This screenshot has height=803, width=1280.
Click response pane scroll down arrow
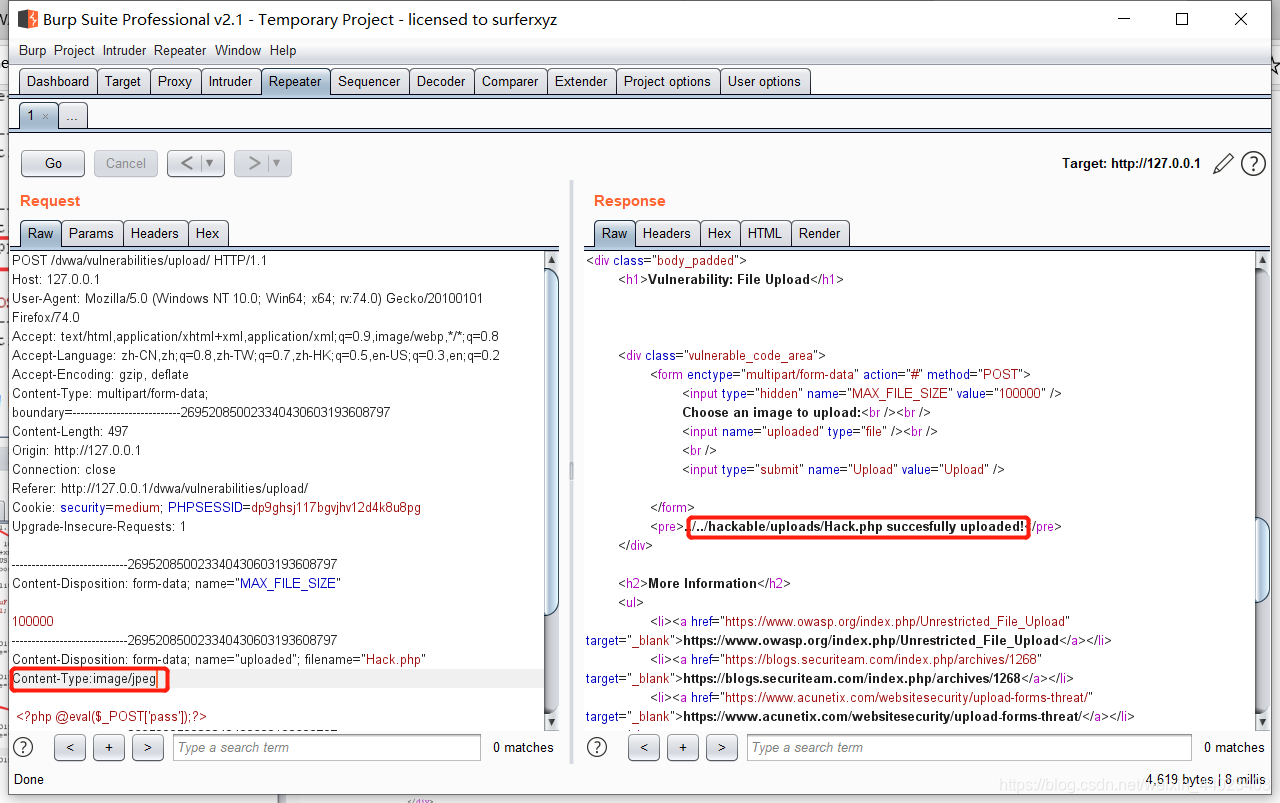point(1264,721)
